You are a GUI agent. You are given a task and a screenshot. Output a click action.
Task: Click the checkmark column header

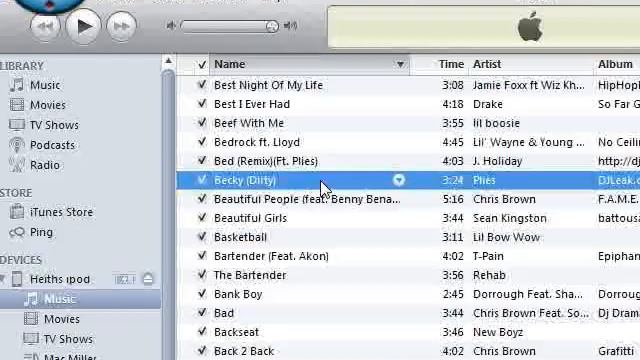tap(202, 64)
